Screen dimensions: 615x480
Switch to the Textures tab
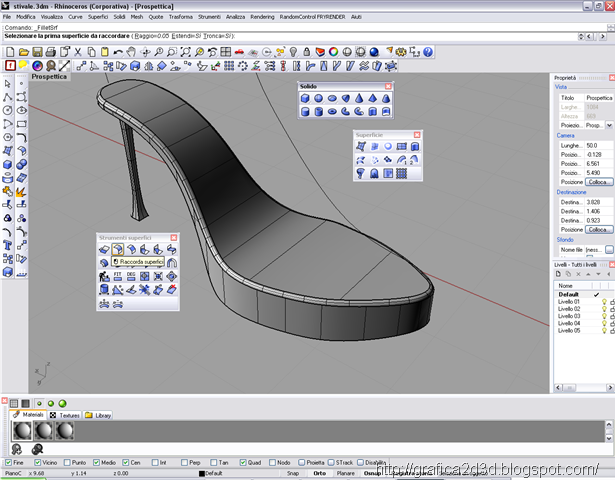click(65, 415)
